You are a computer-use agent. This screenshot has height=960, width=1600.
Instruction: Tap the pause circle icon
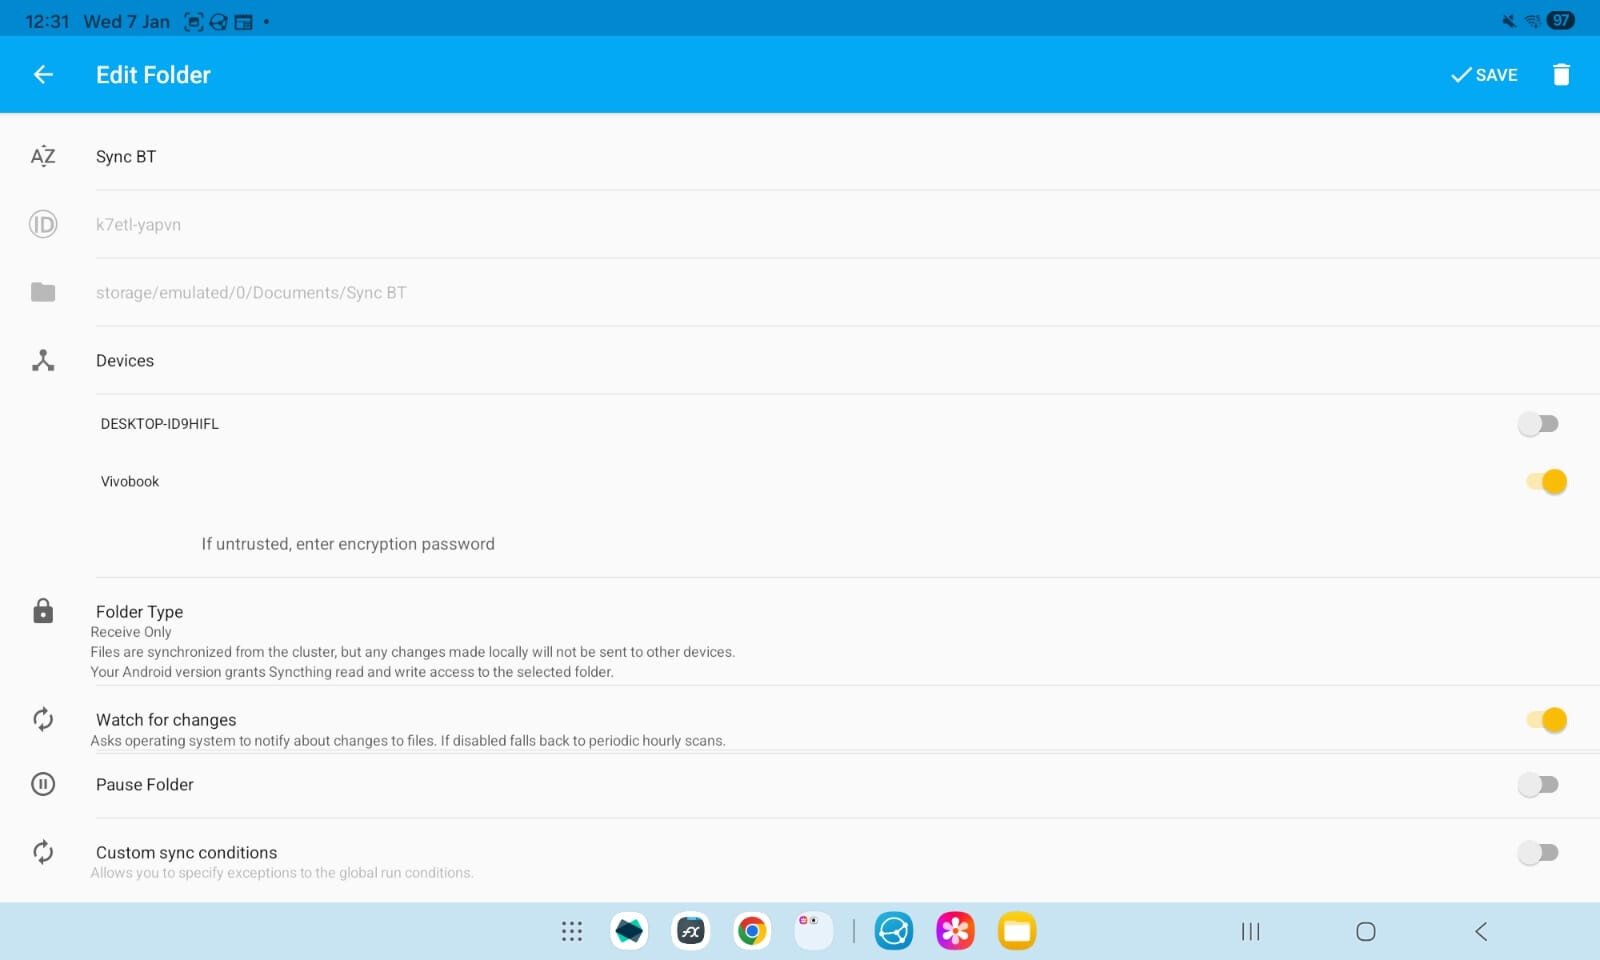coord(43,785)
